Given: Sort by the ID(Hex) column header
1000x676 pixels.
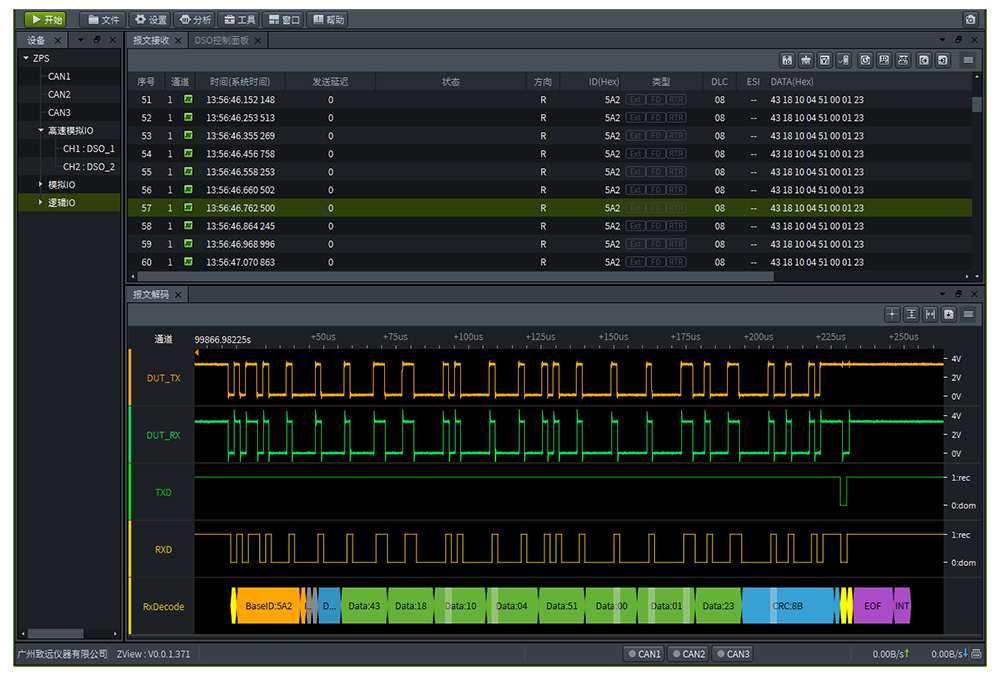Looking at the screenshot, I should (x=603, y=82).
